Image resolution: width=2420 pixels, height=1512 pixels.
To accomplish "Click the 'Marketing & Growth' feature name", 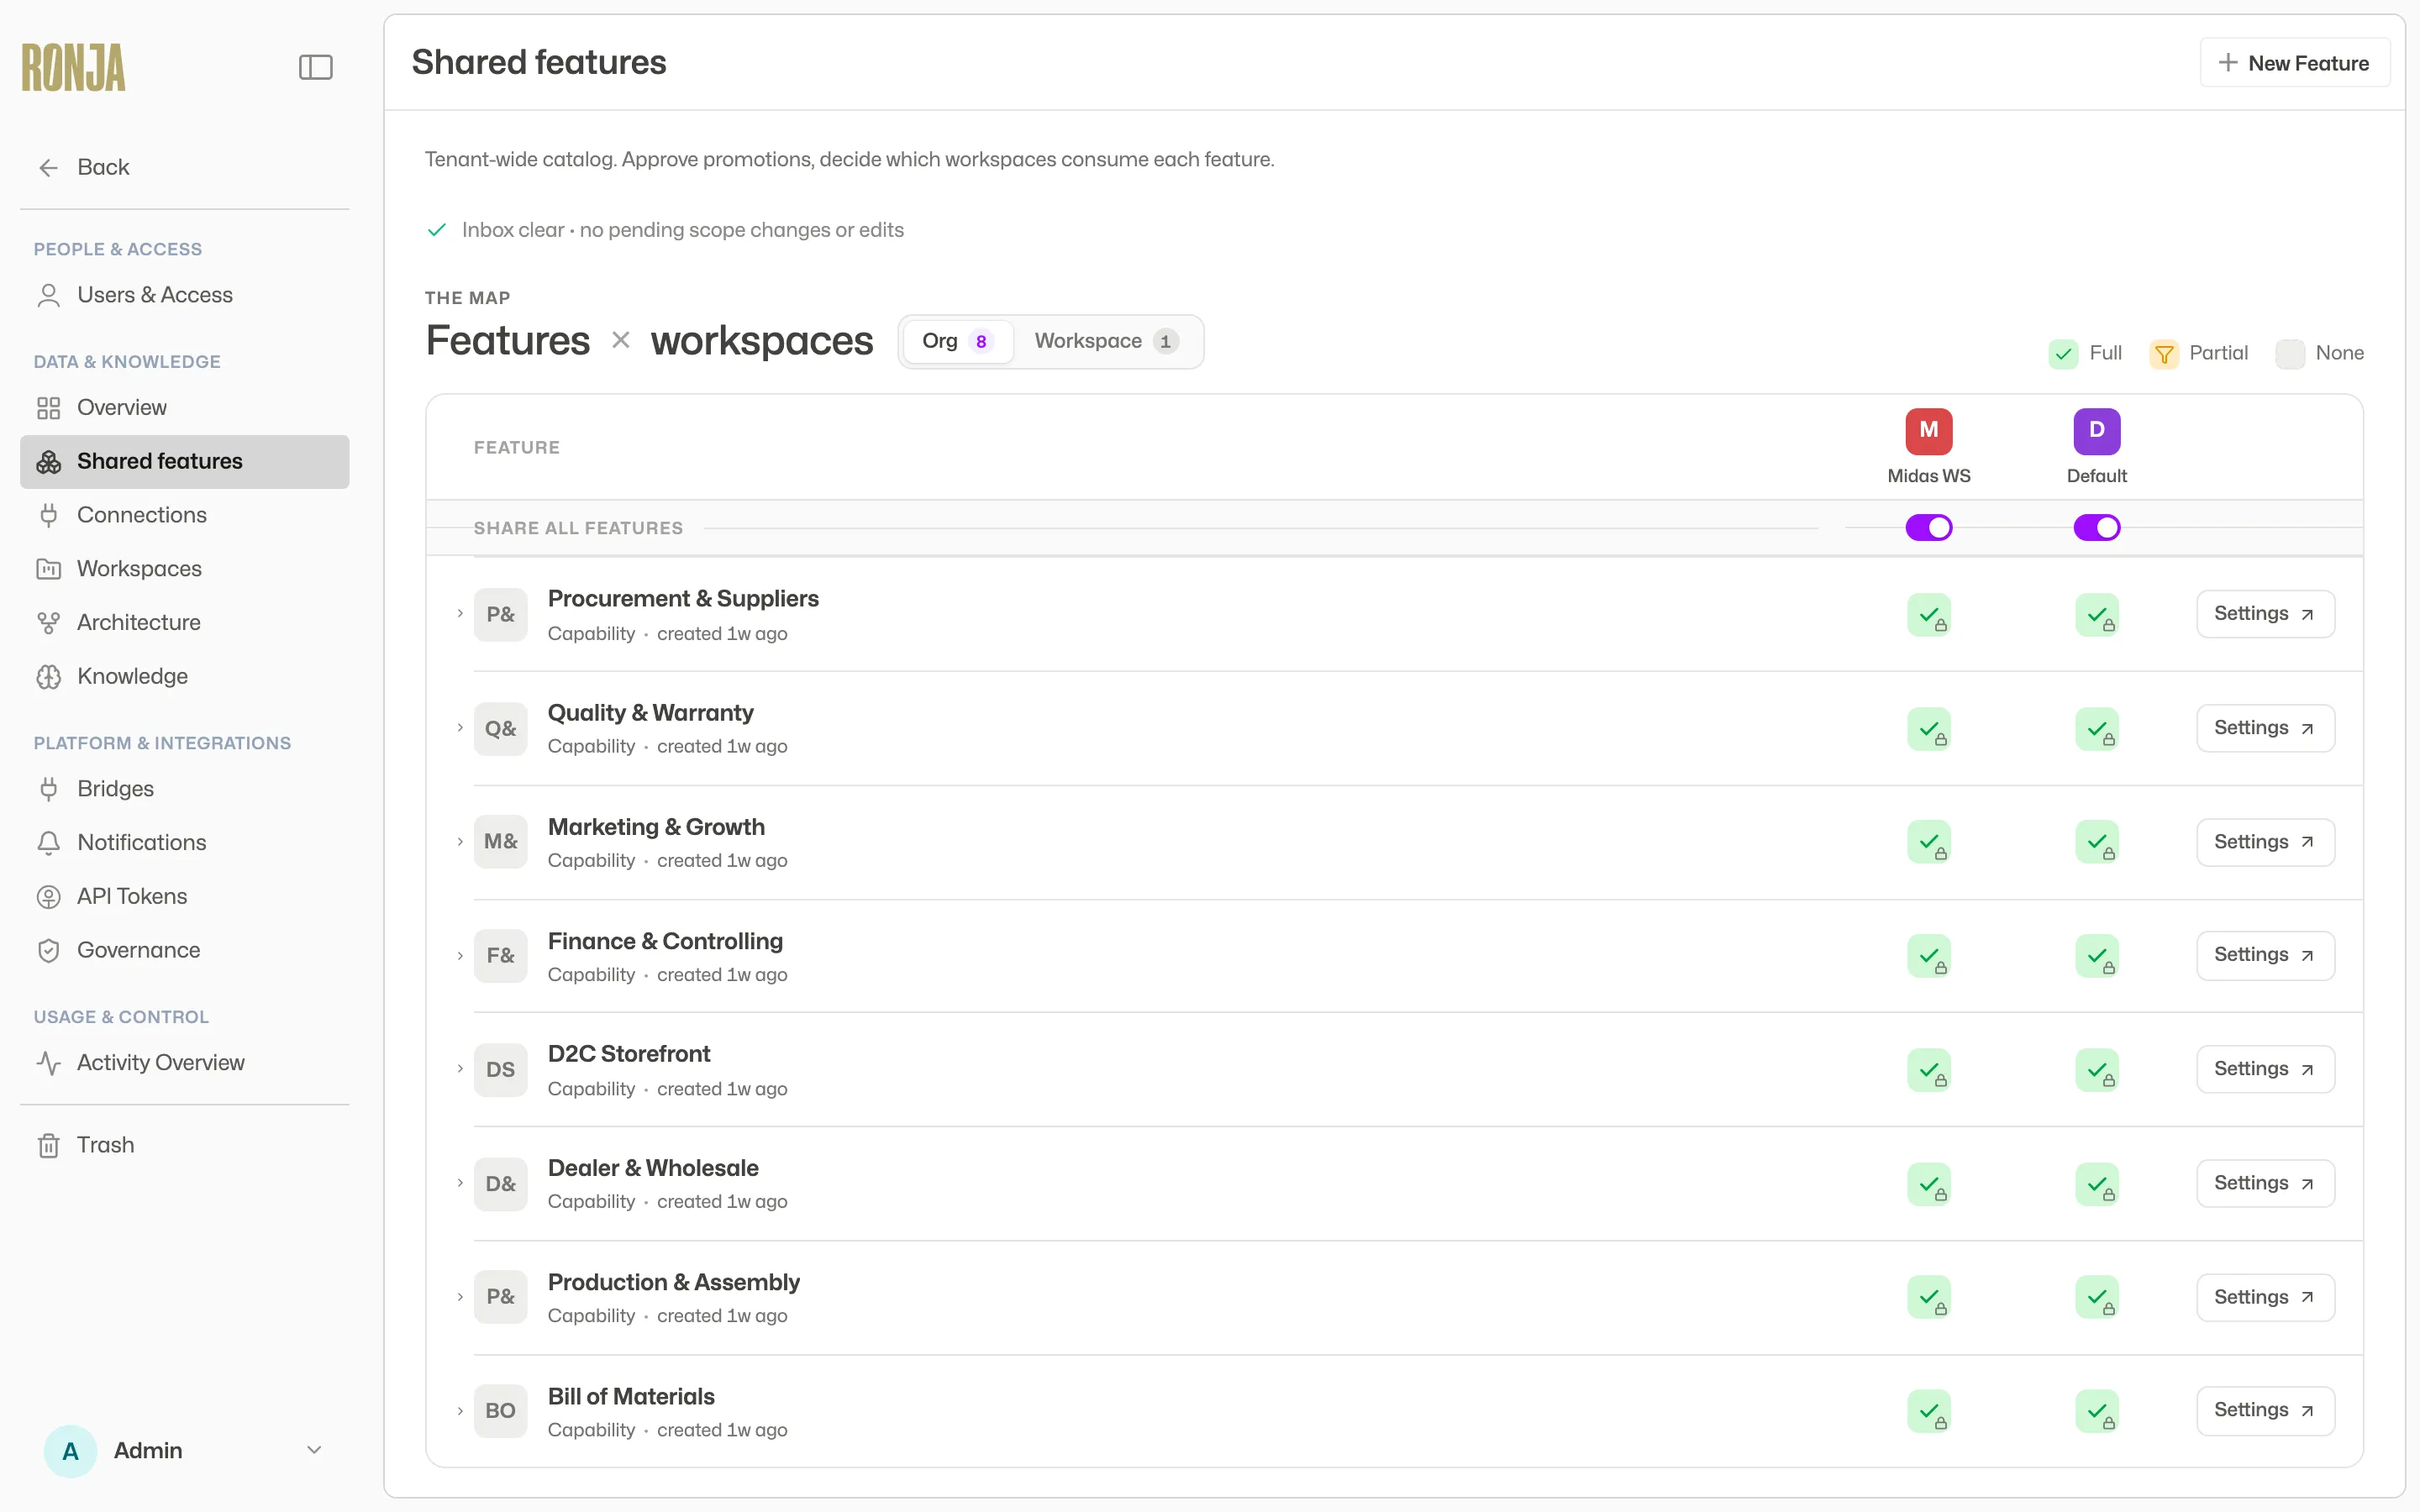I will [x=656, y=827].
